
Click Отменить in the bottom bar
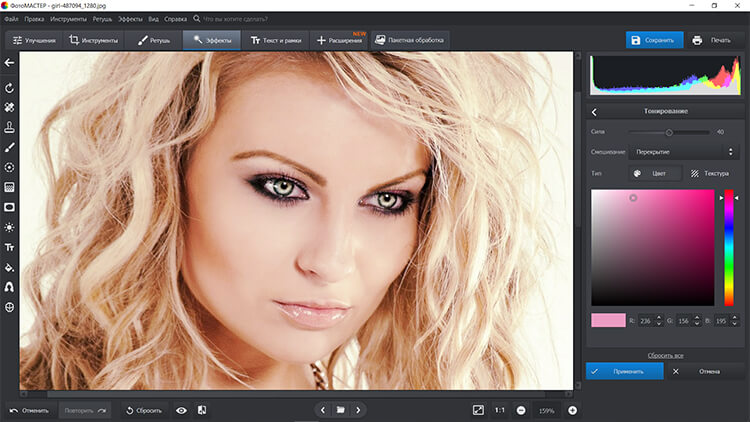(30, 411)
